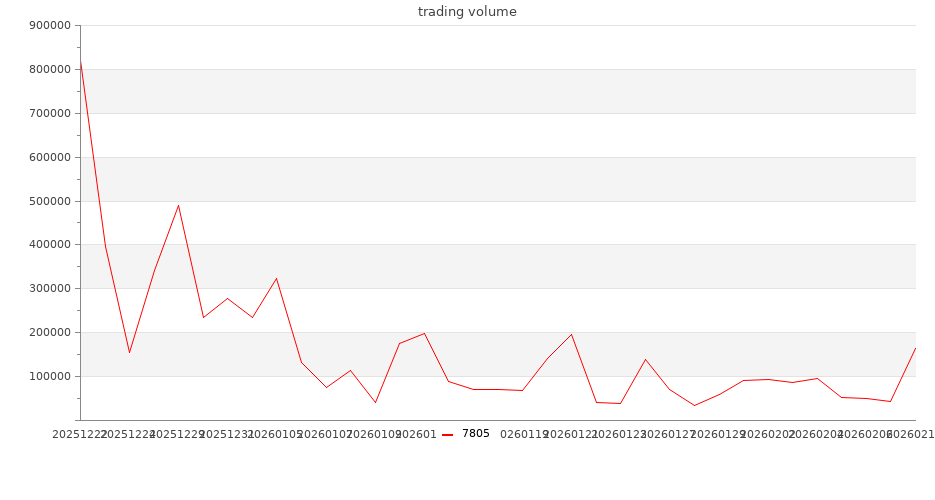Click the final data point at right edge

915,348
